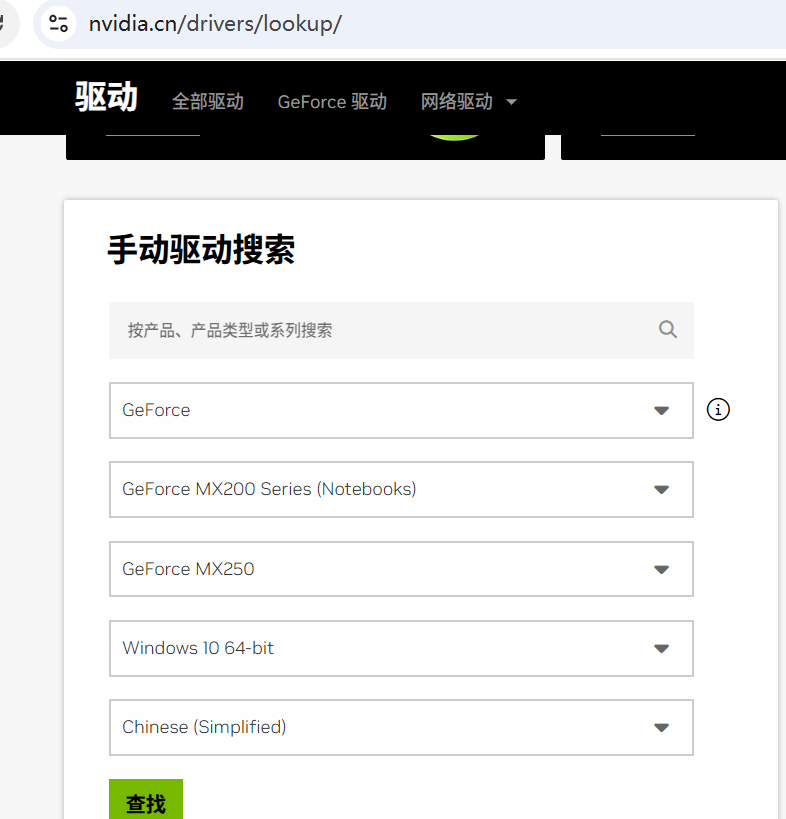Image resolution: width=786 pixels, height=819 pixels.
Task: Open the GeForce product type dropdown
Action: pyautogui.click(x=401, y=411)
